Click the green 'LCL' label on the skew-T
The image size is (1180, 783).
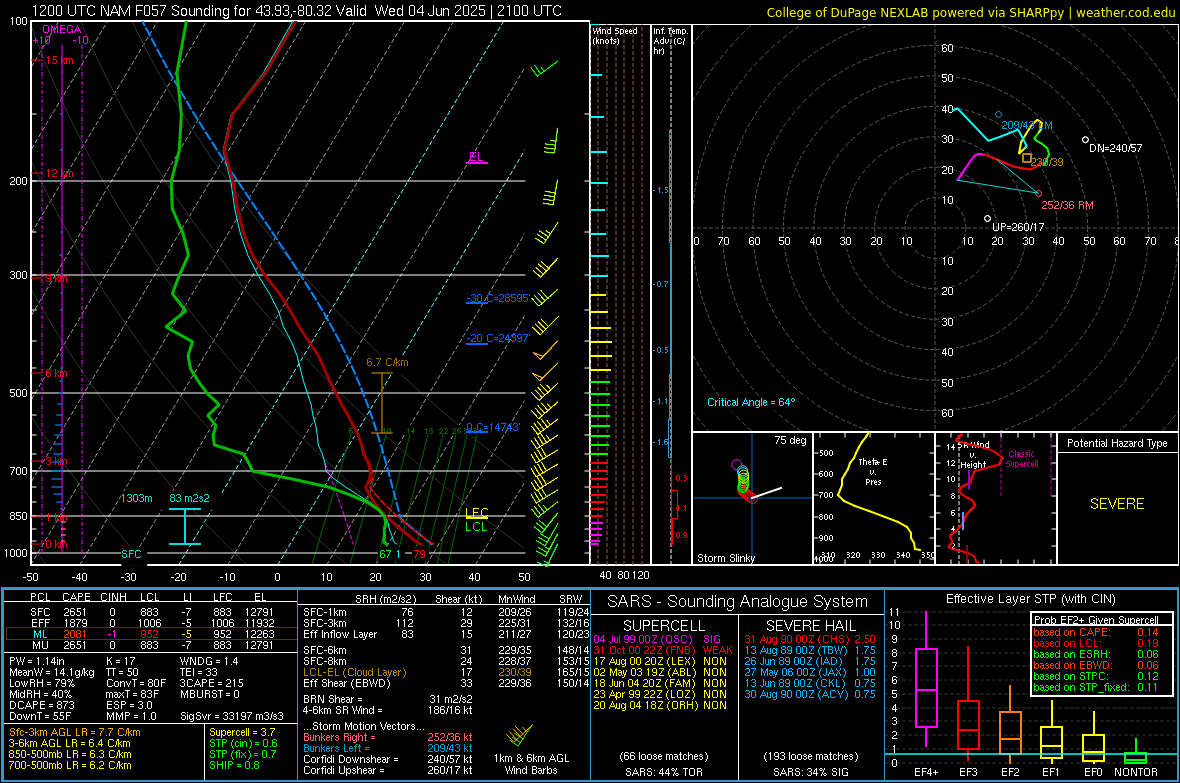pyautogui.click(x=476, y=526)
